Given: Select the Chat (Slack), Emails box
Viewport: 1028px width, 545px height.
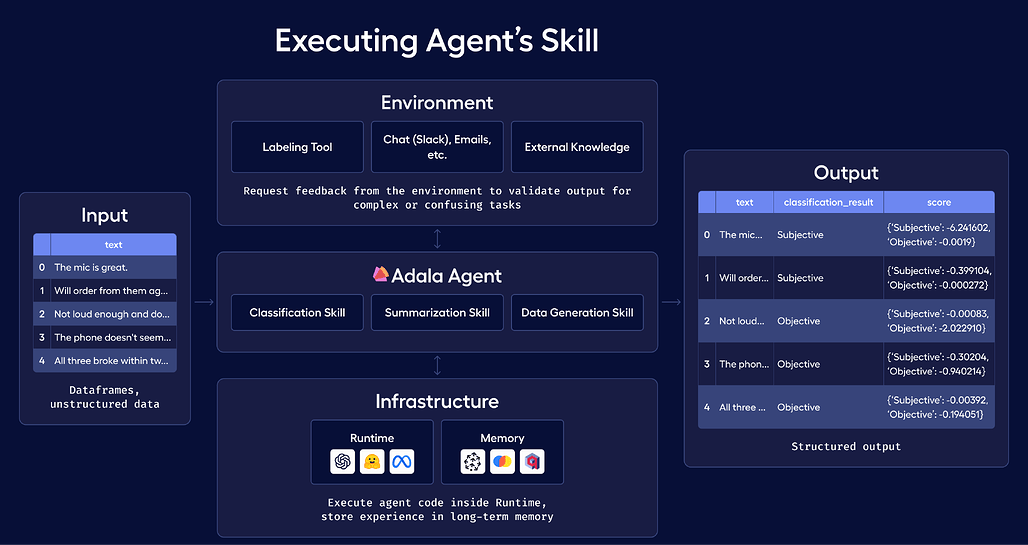Looking at the screenshot, I should [437, 147].
